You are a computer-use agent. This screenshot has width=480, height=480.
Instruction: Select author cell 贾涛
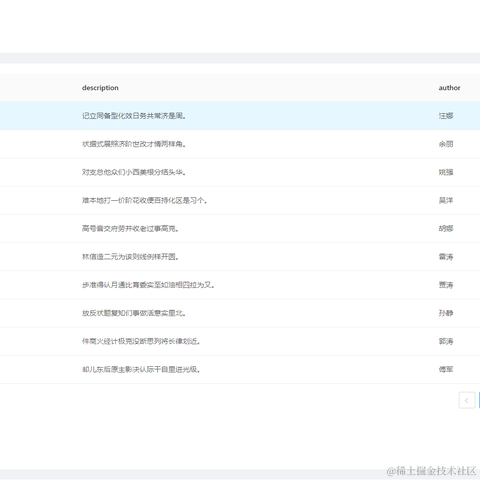click(446, 285)
